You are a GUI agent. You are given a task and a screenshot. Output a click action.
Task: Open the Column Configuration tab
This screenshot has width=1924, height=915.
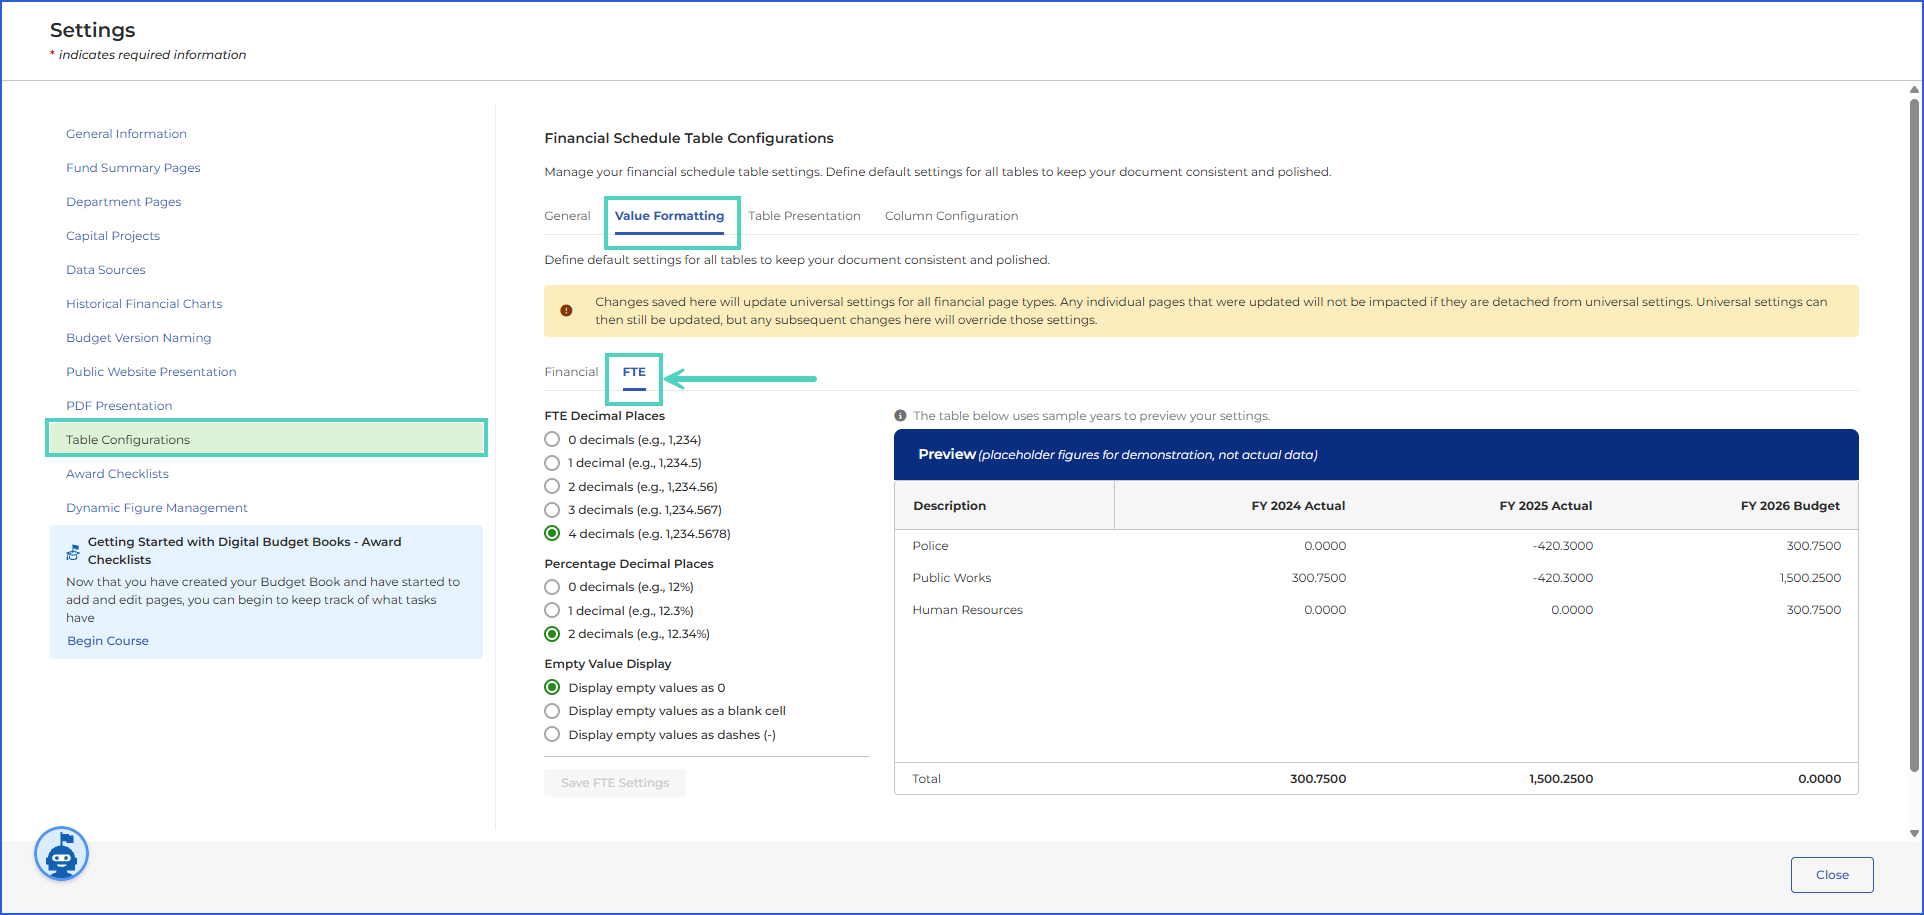click(951, 216)
